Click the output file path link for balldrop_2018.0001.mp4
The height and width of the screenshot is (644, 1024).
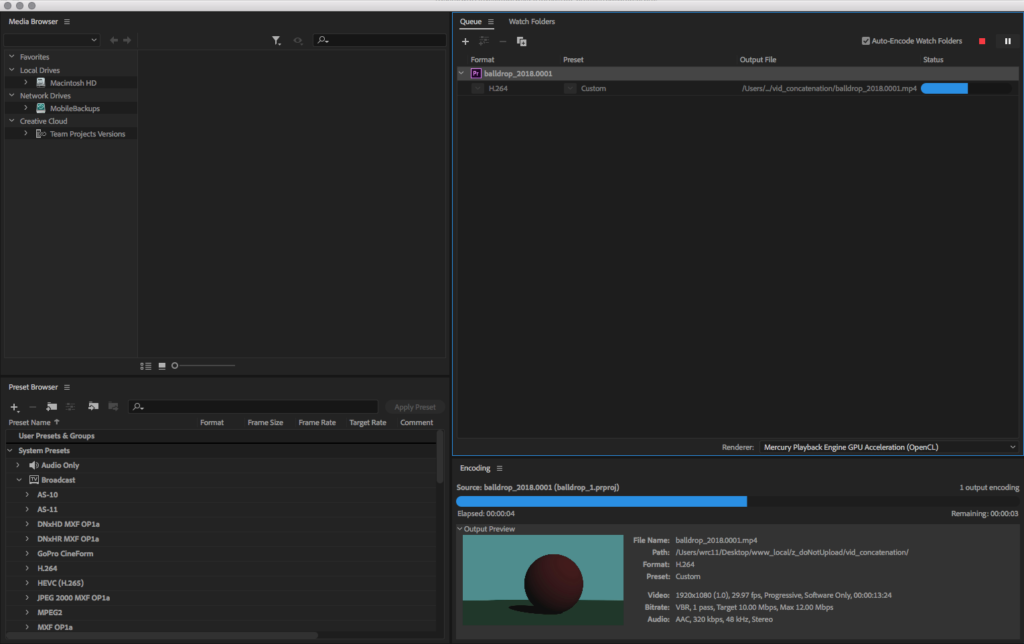point(828,89)
